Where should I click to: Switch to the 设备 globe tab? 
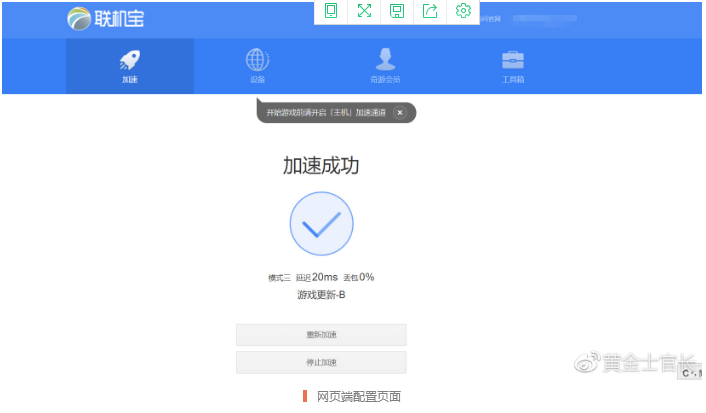[x=258, y=66]
